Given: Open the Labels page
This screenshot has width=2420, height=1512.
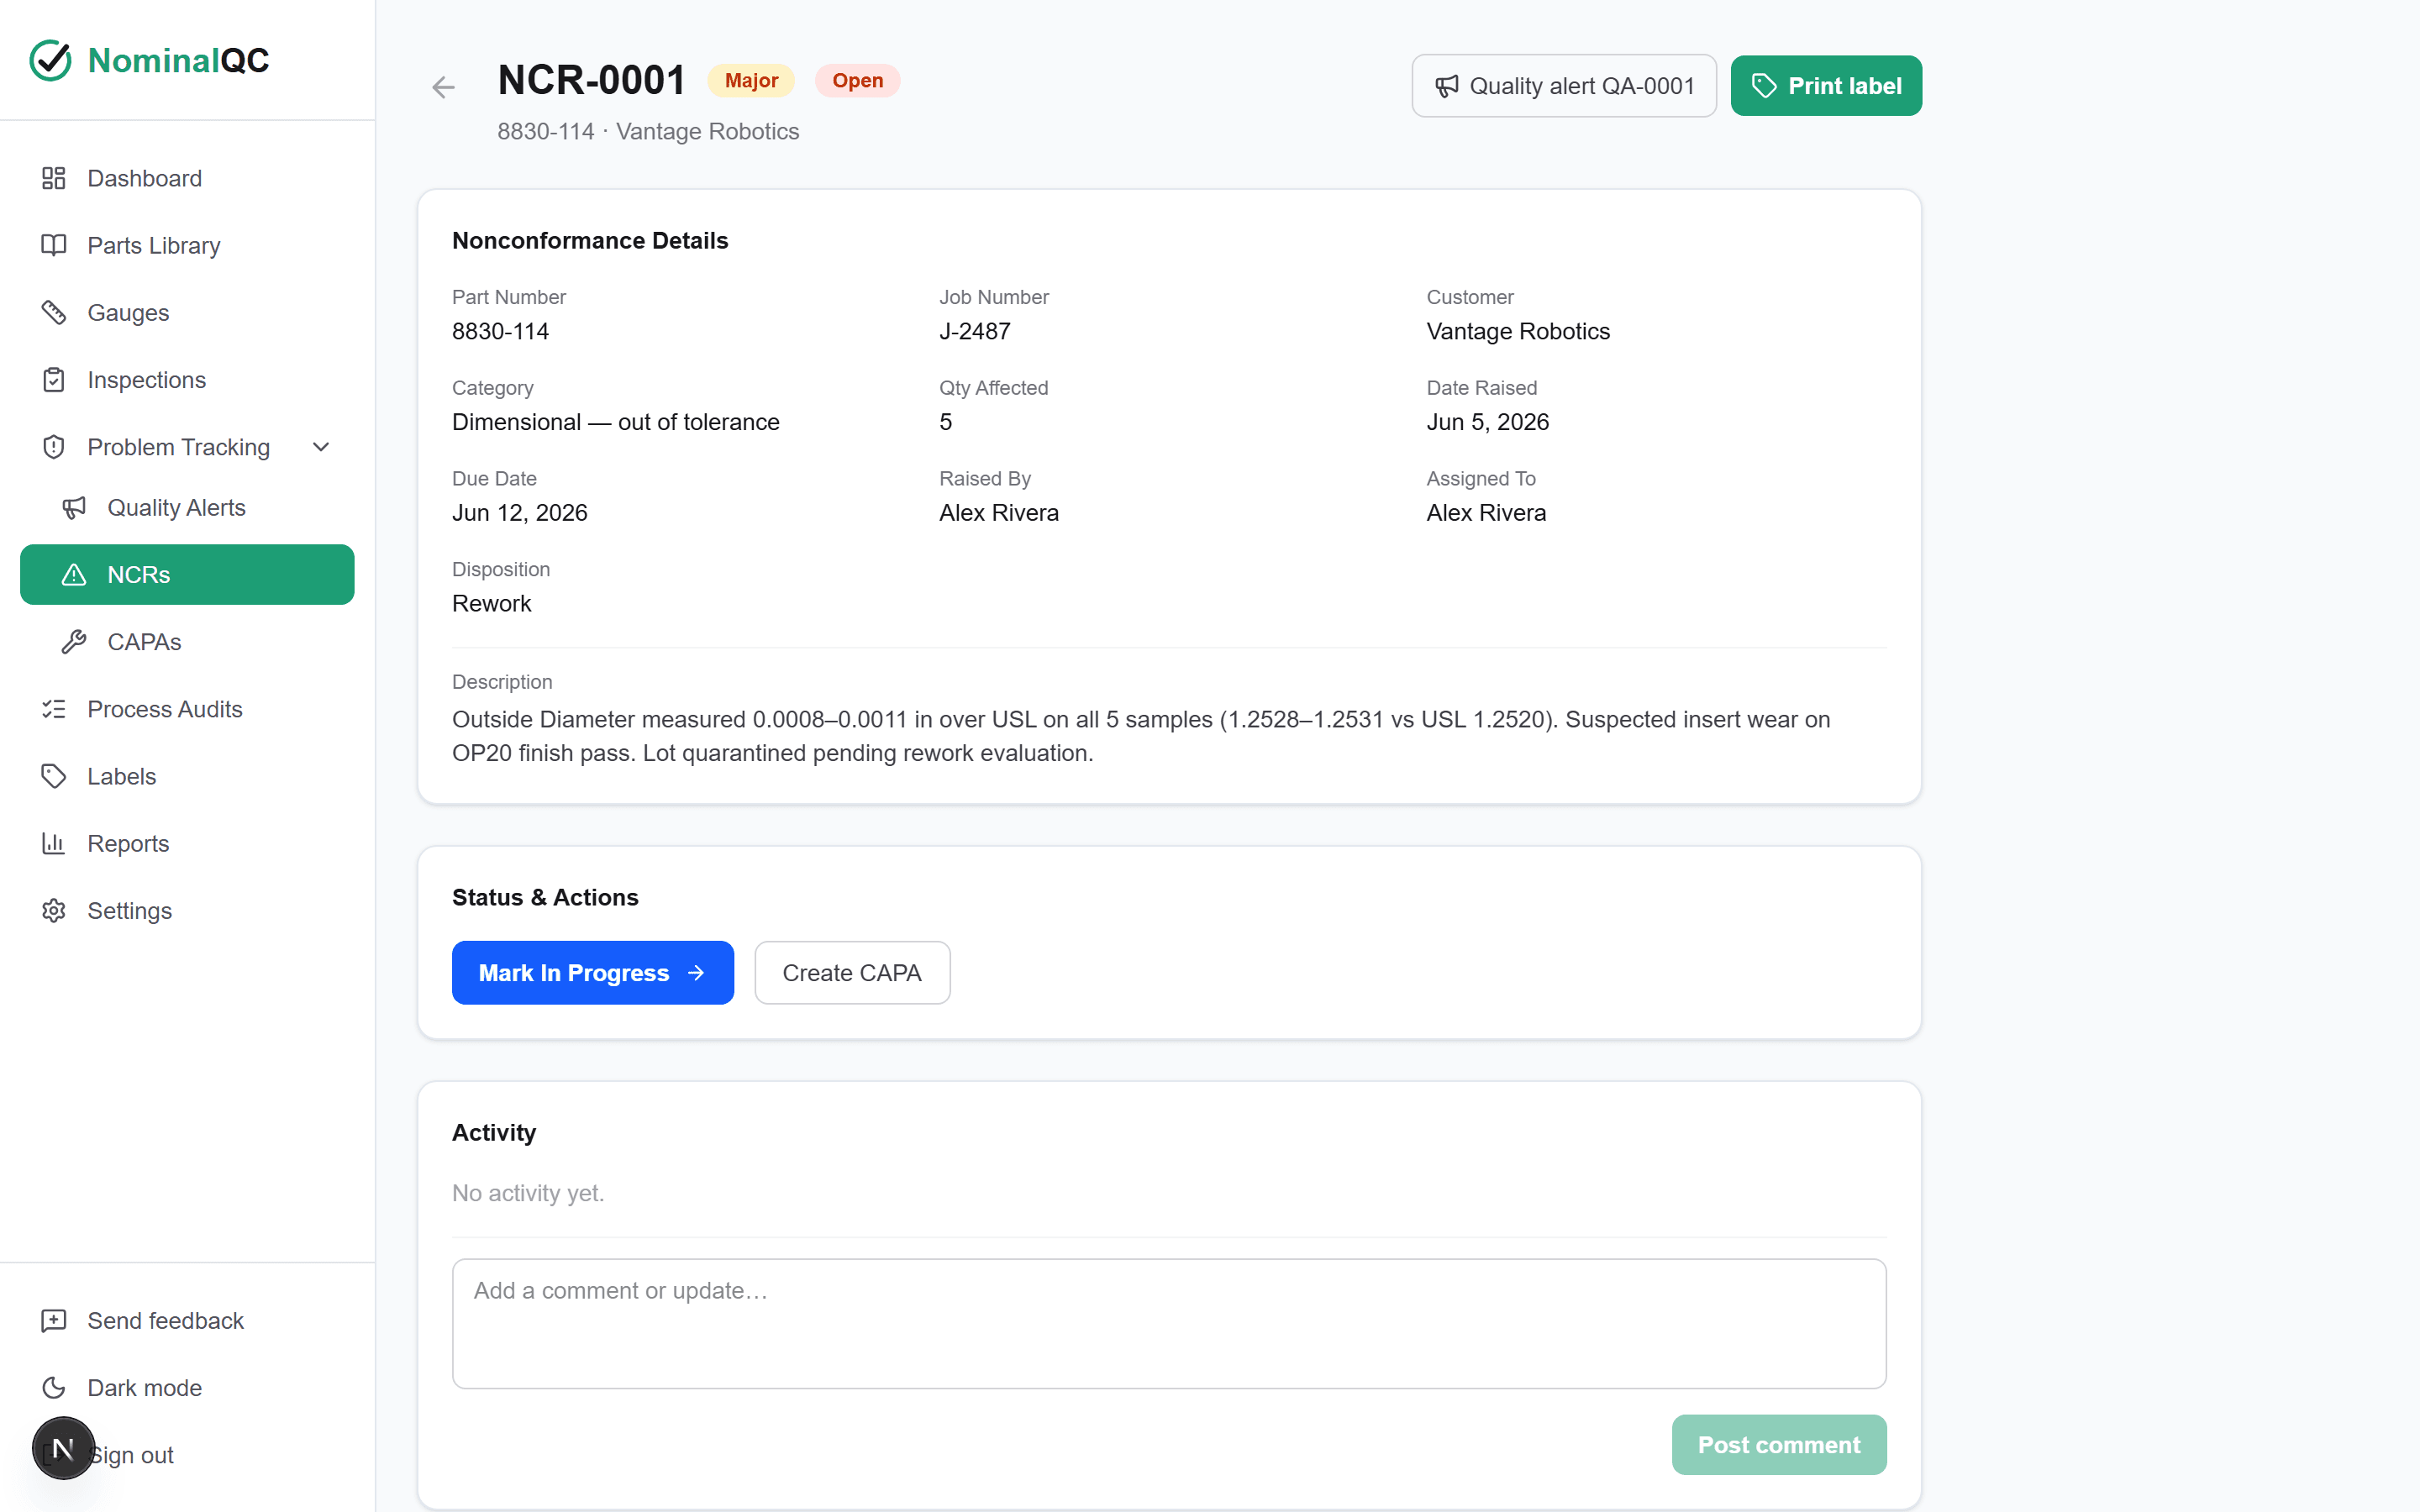Looking at the screenshot, I should pyautogui.click(x=187, y=776).
